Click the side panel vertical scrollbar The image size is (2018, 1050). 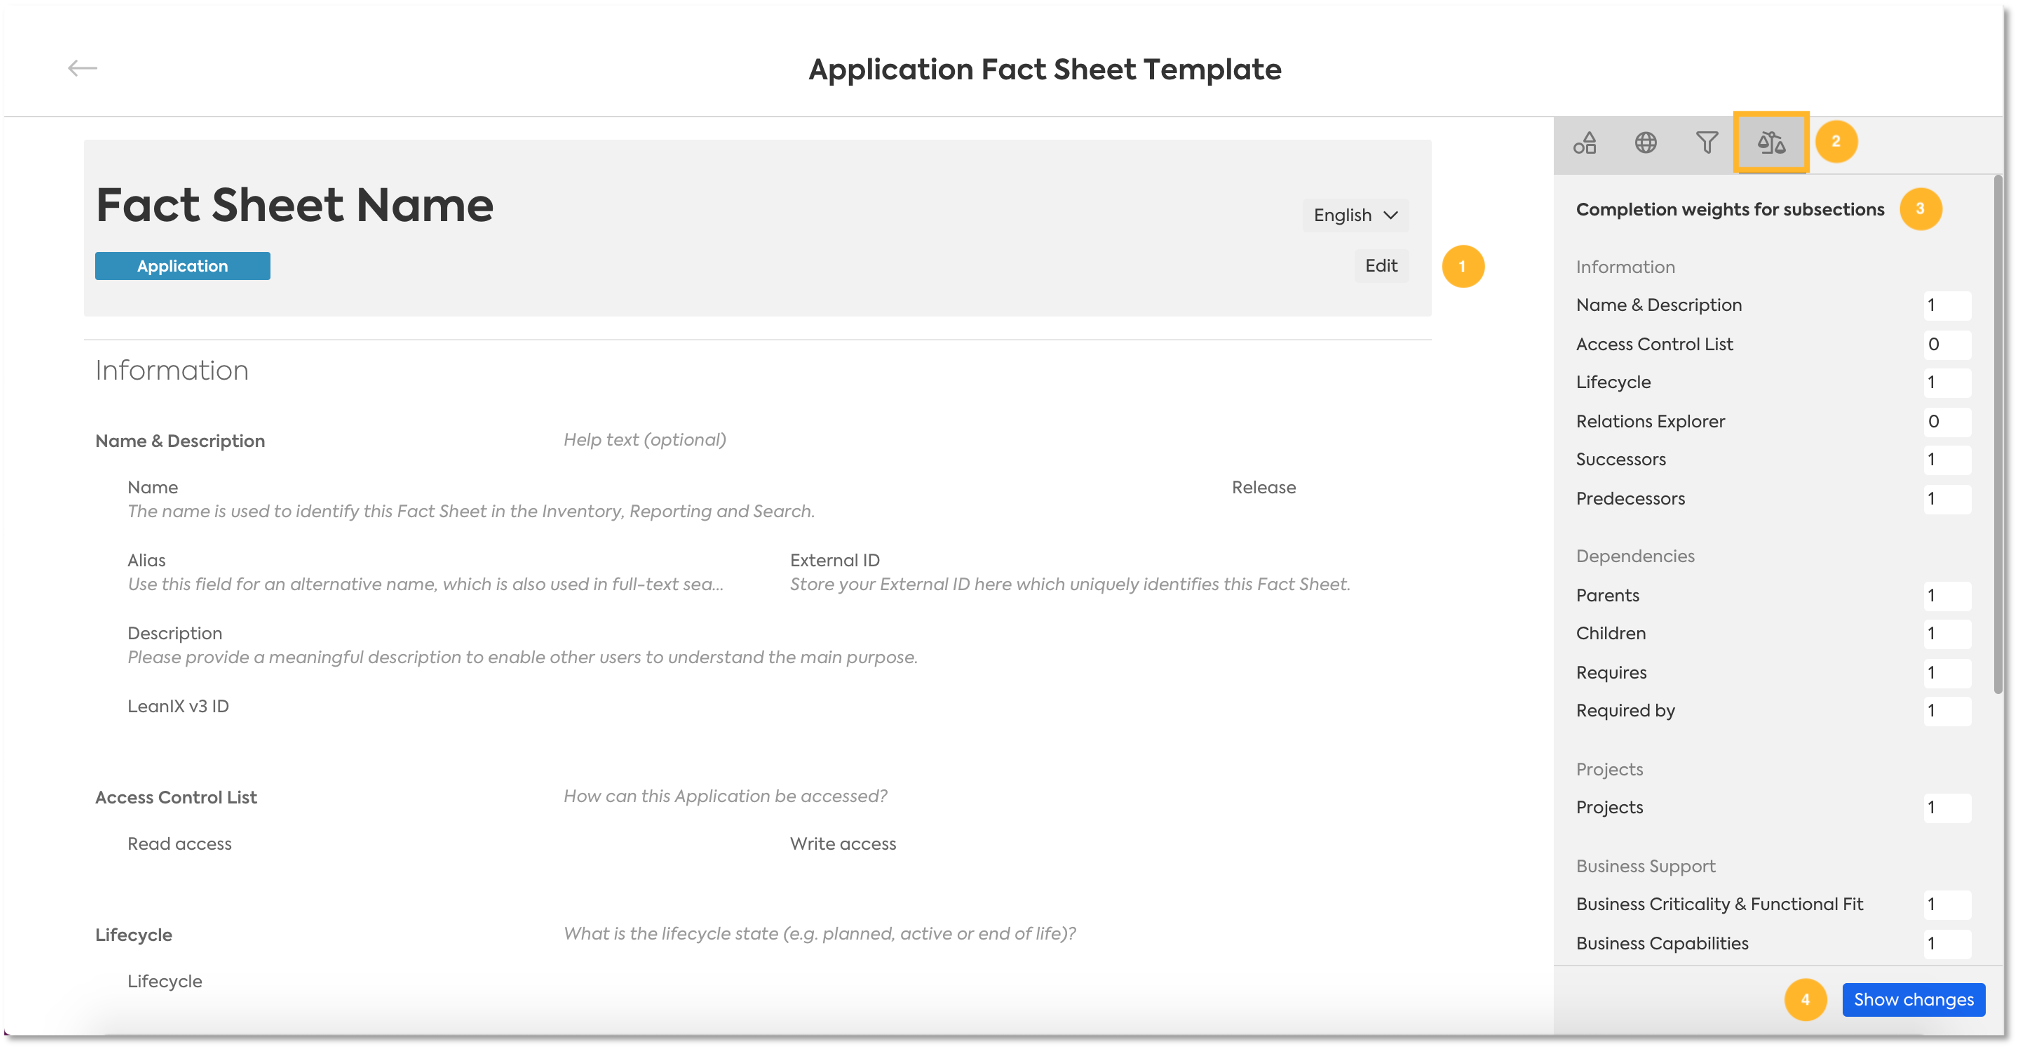click(x=1997, y=434)
